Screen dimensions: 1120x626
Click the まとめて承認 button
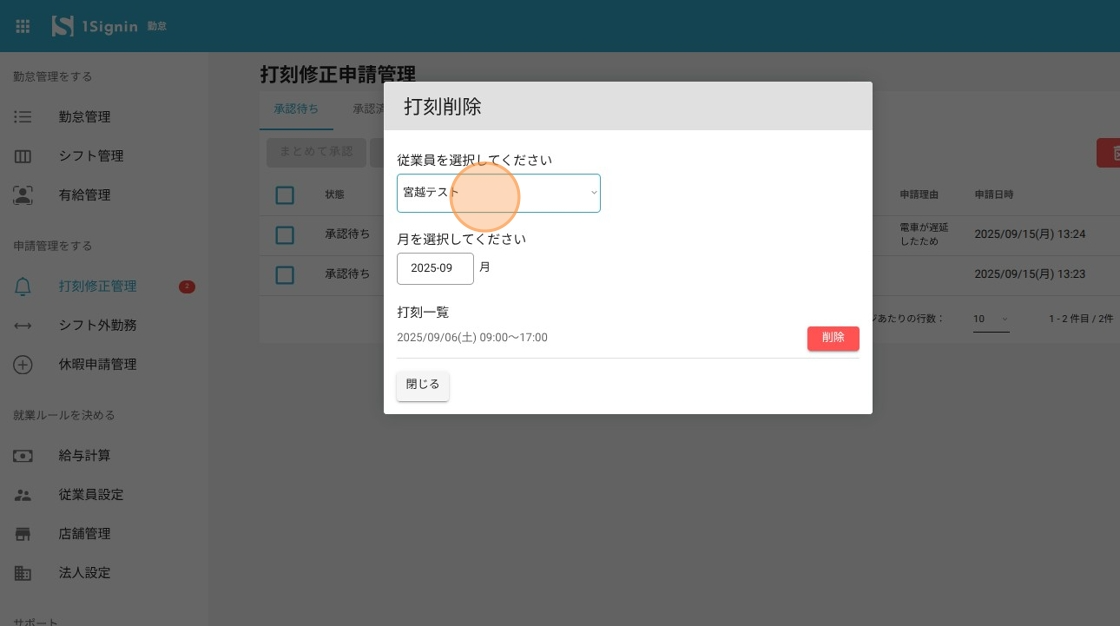pyautogui.click(x=316, y=152)
